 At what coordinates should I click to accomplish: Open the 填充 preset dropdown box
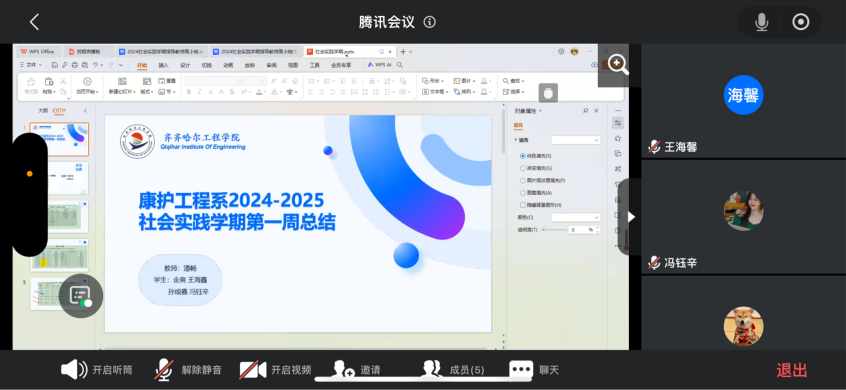[x=576, y=140]
